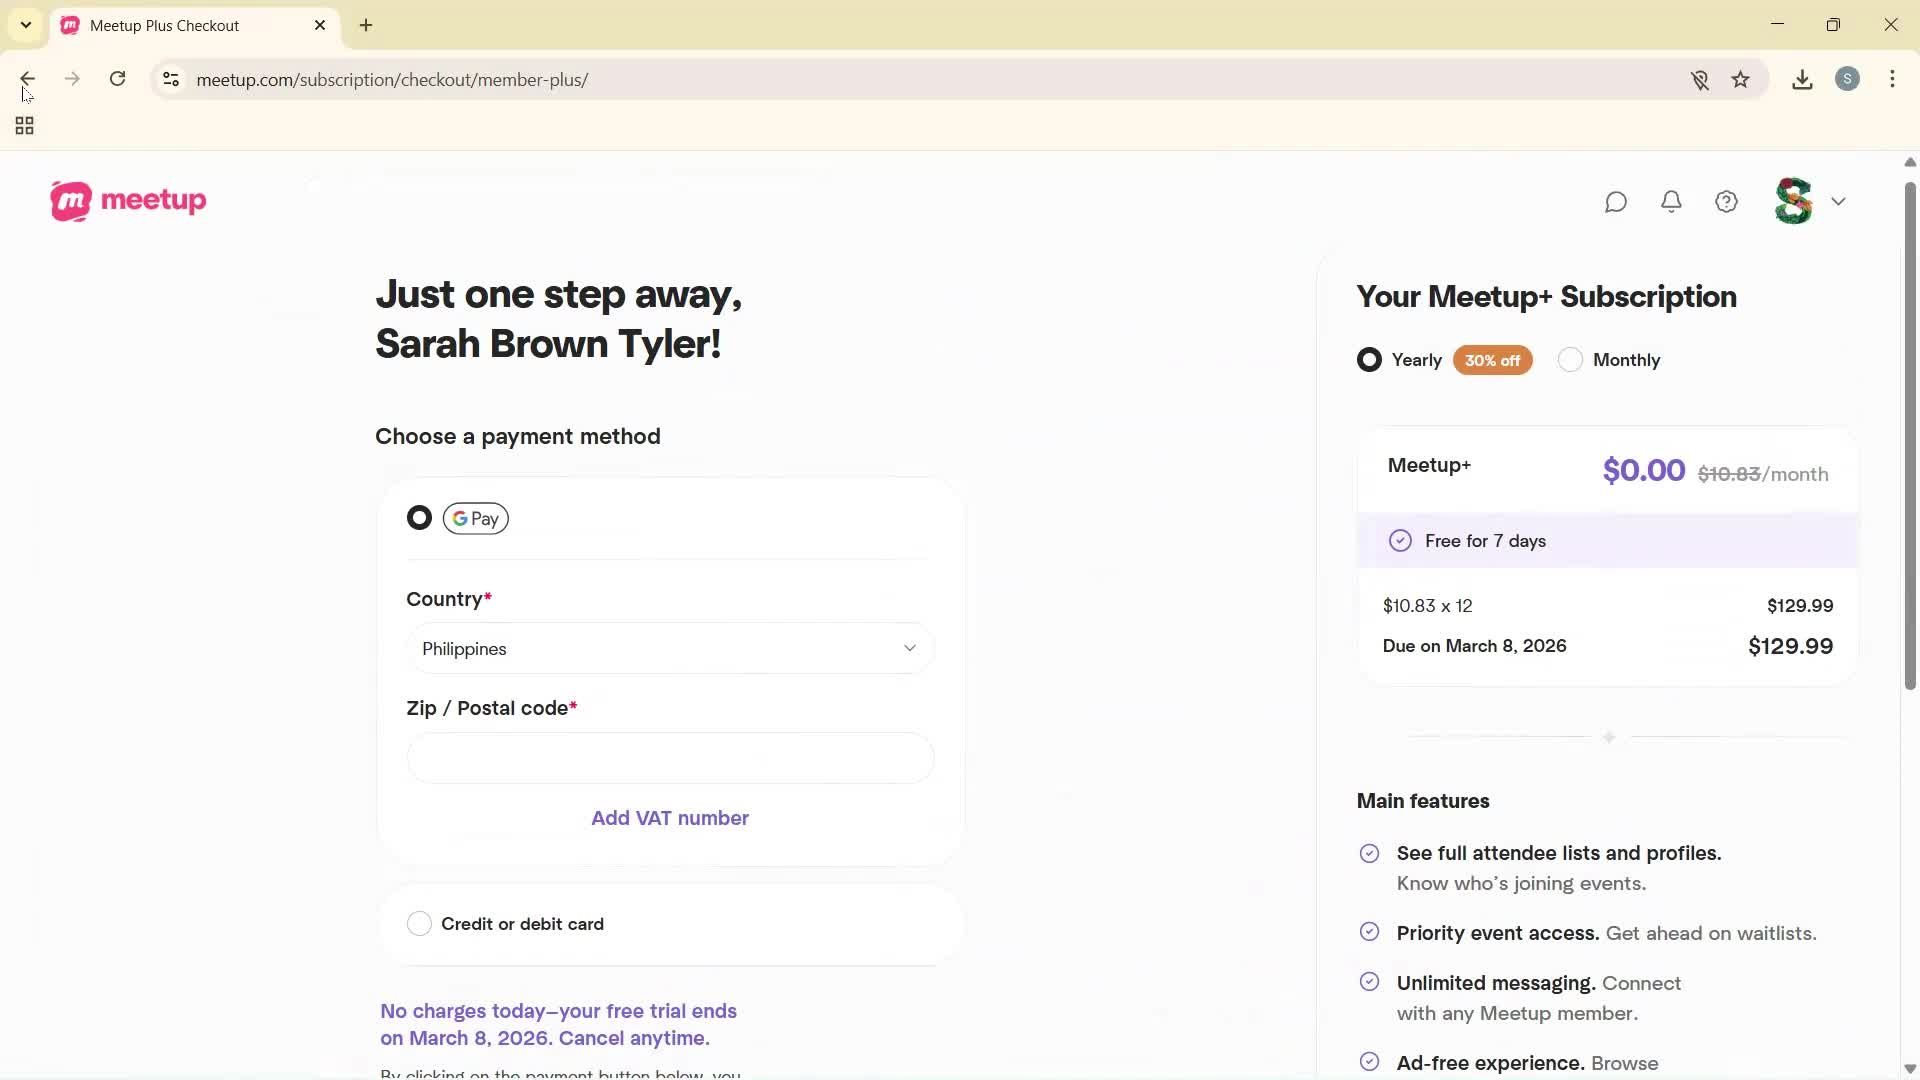Select the Google Pay payment method
This screenshot has height=1080, width=1920.
pyautogui.click(x=419, y=518)
